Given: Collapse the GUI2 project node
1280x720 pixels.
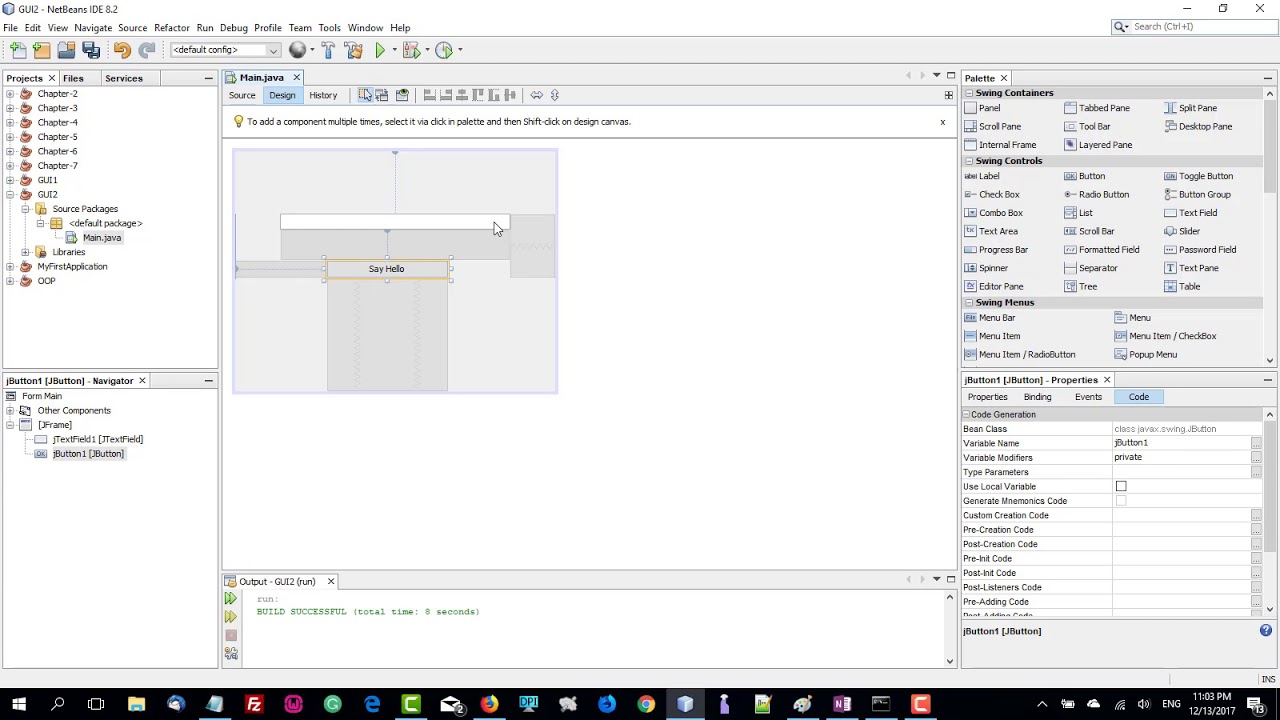Looking at the screenshot, I should click(10, 195).
